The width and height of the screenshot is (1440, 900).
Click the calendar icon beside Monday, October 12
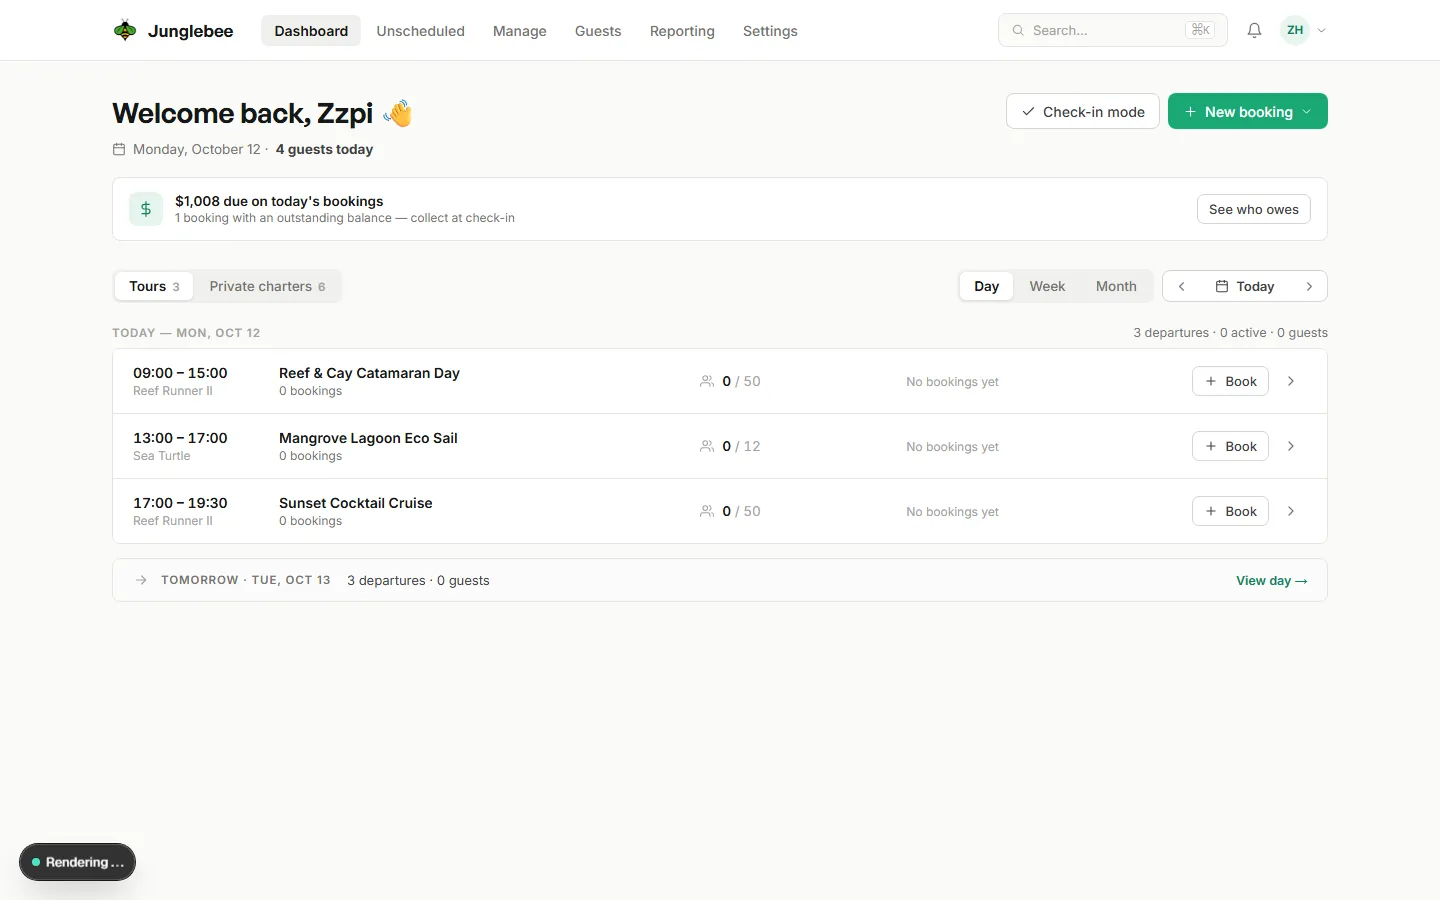click(x=119, y=149)
